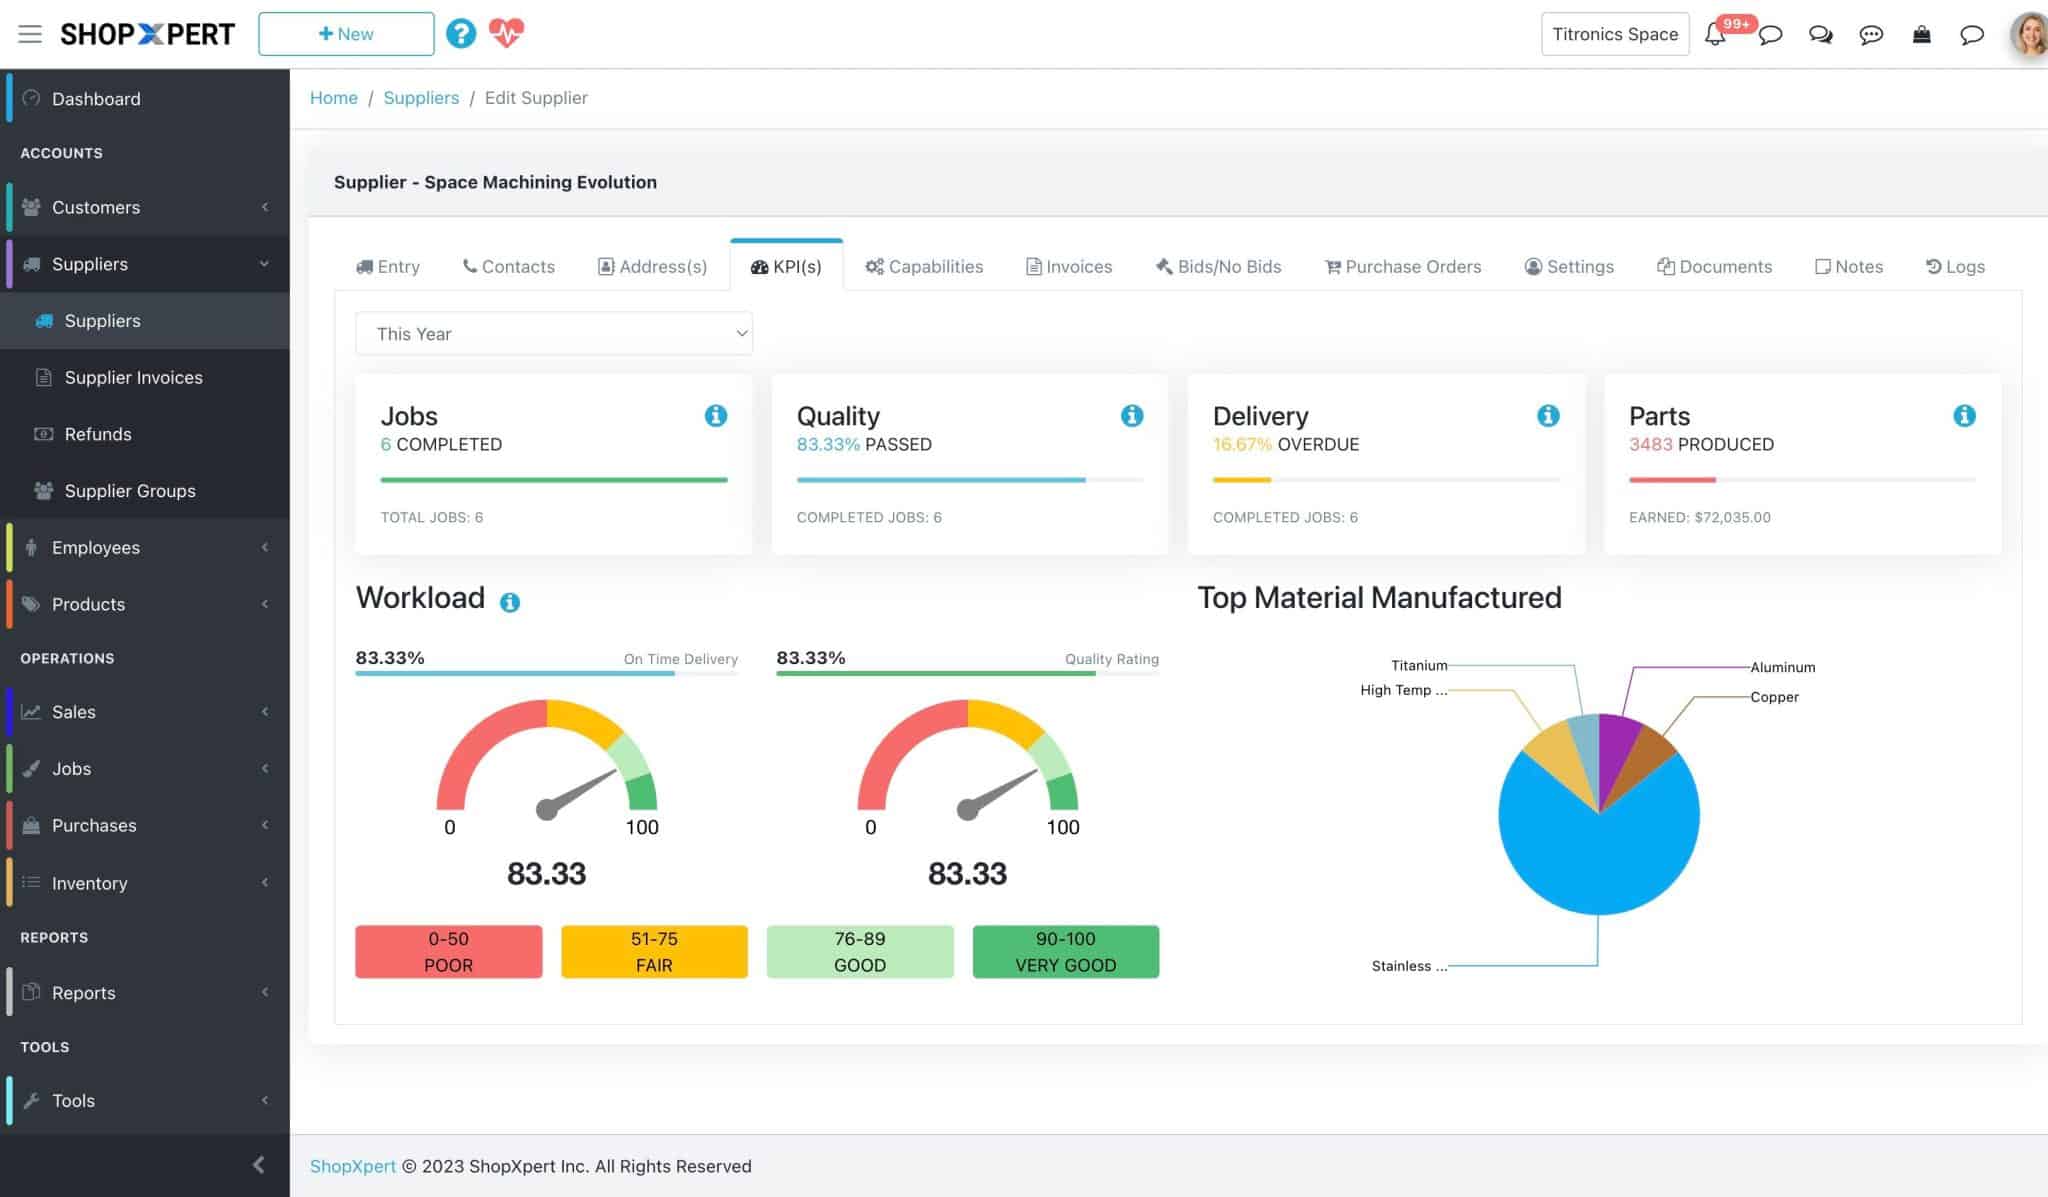Click the shopping bag icon in header
Viewport: 2048px width, 1197px height.
click(1921, 34)
